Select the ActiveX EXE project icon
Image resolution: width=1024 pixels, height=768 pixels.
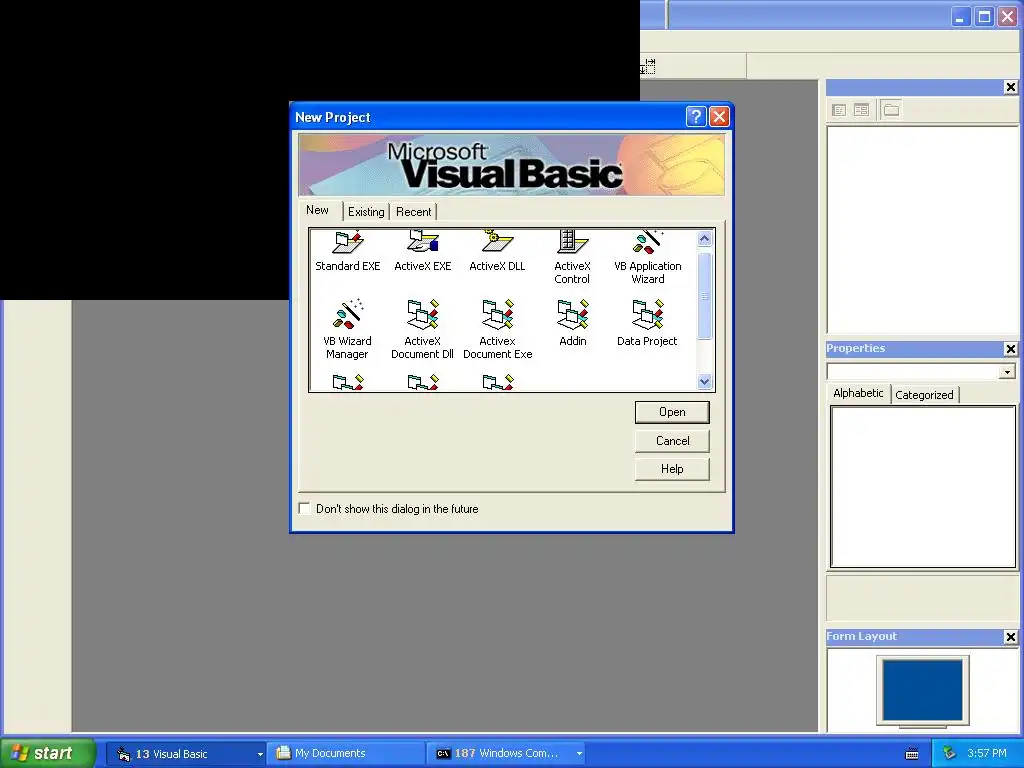423,242
